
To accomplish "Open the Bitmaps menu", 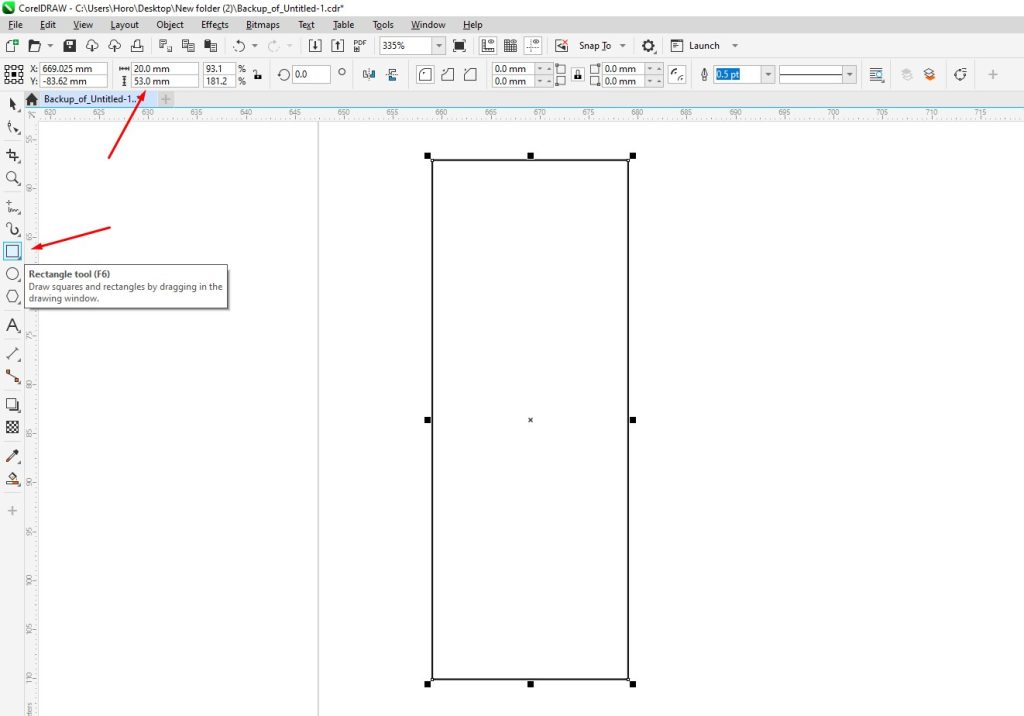I will tap(262, 25).
